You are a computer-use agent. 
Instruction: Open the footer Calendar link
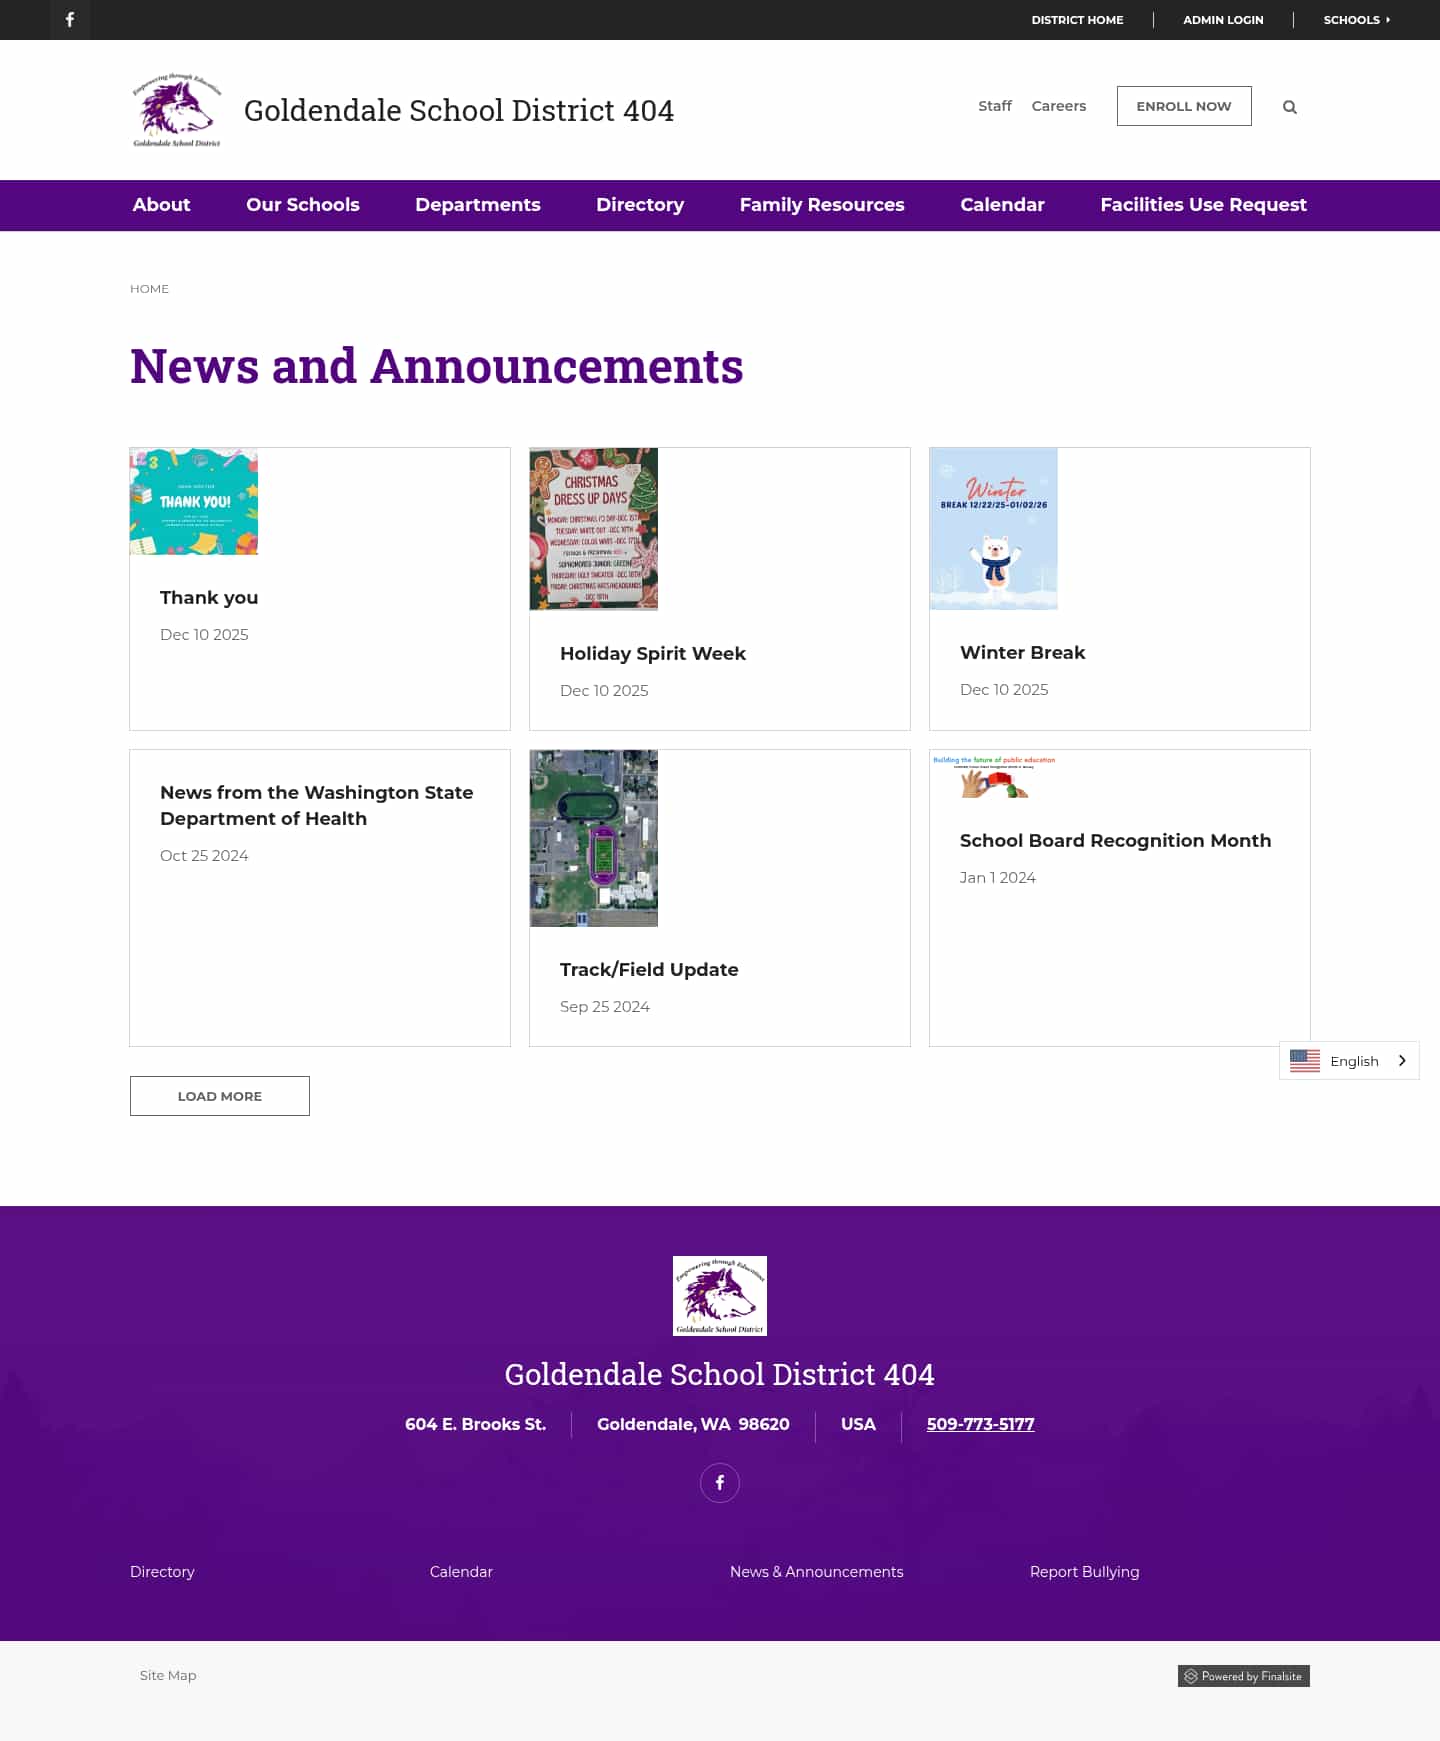pos(461,1572)
